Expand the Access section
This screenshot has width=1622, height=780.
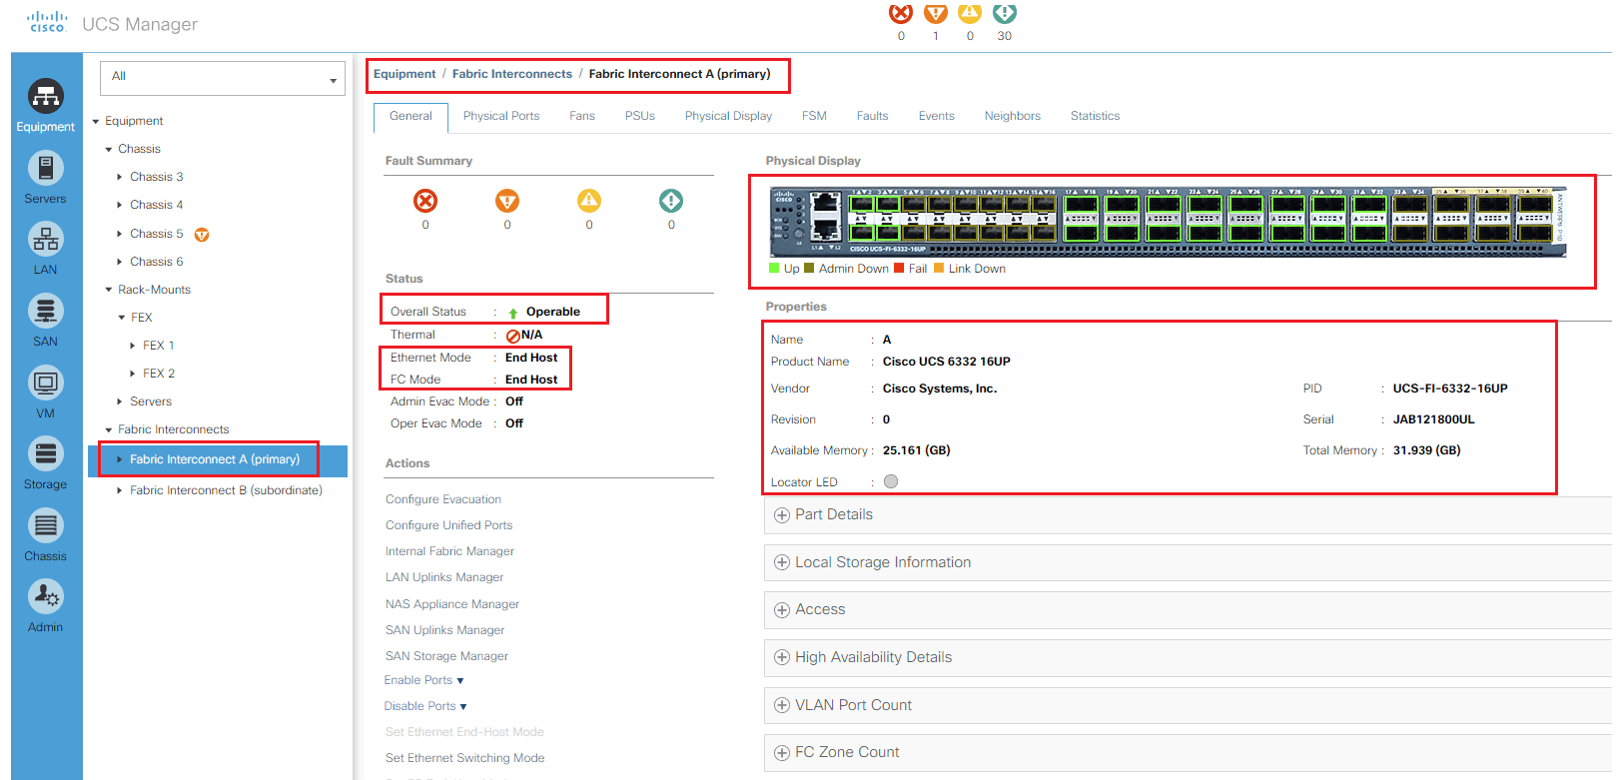coord(782,610)
